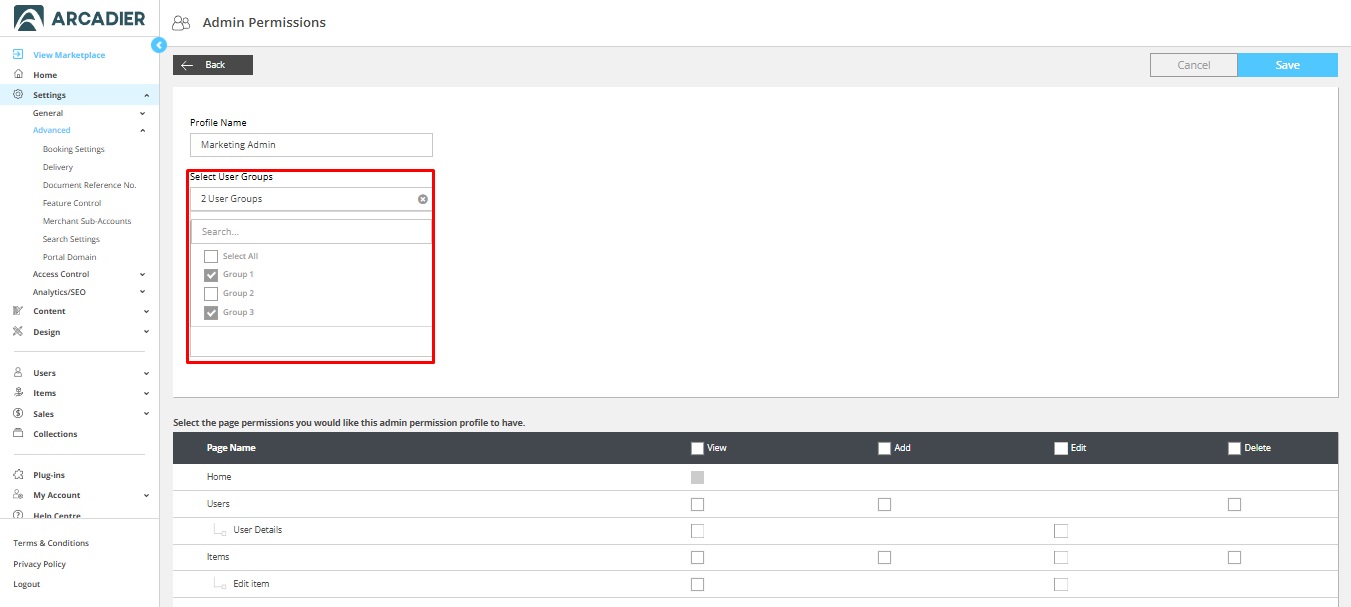Click the Save button
Image resolution: width=1351 pixels, height=607 pixels.
point(1287,65)
